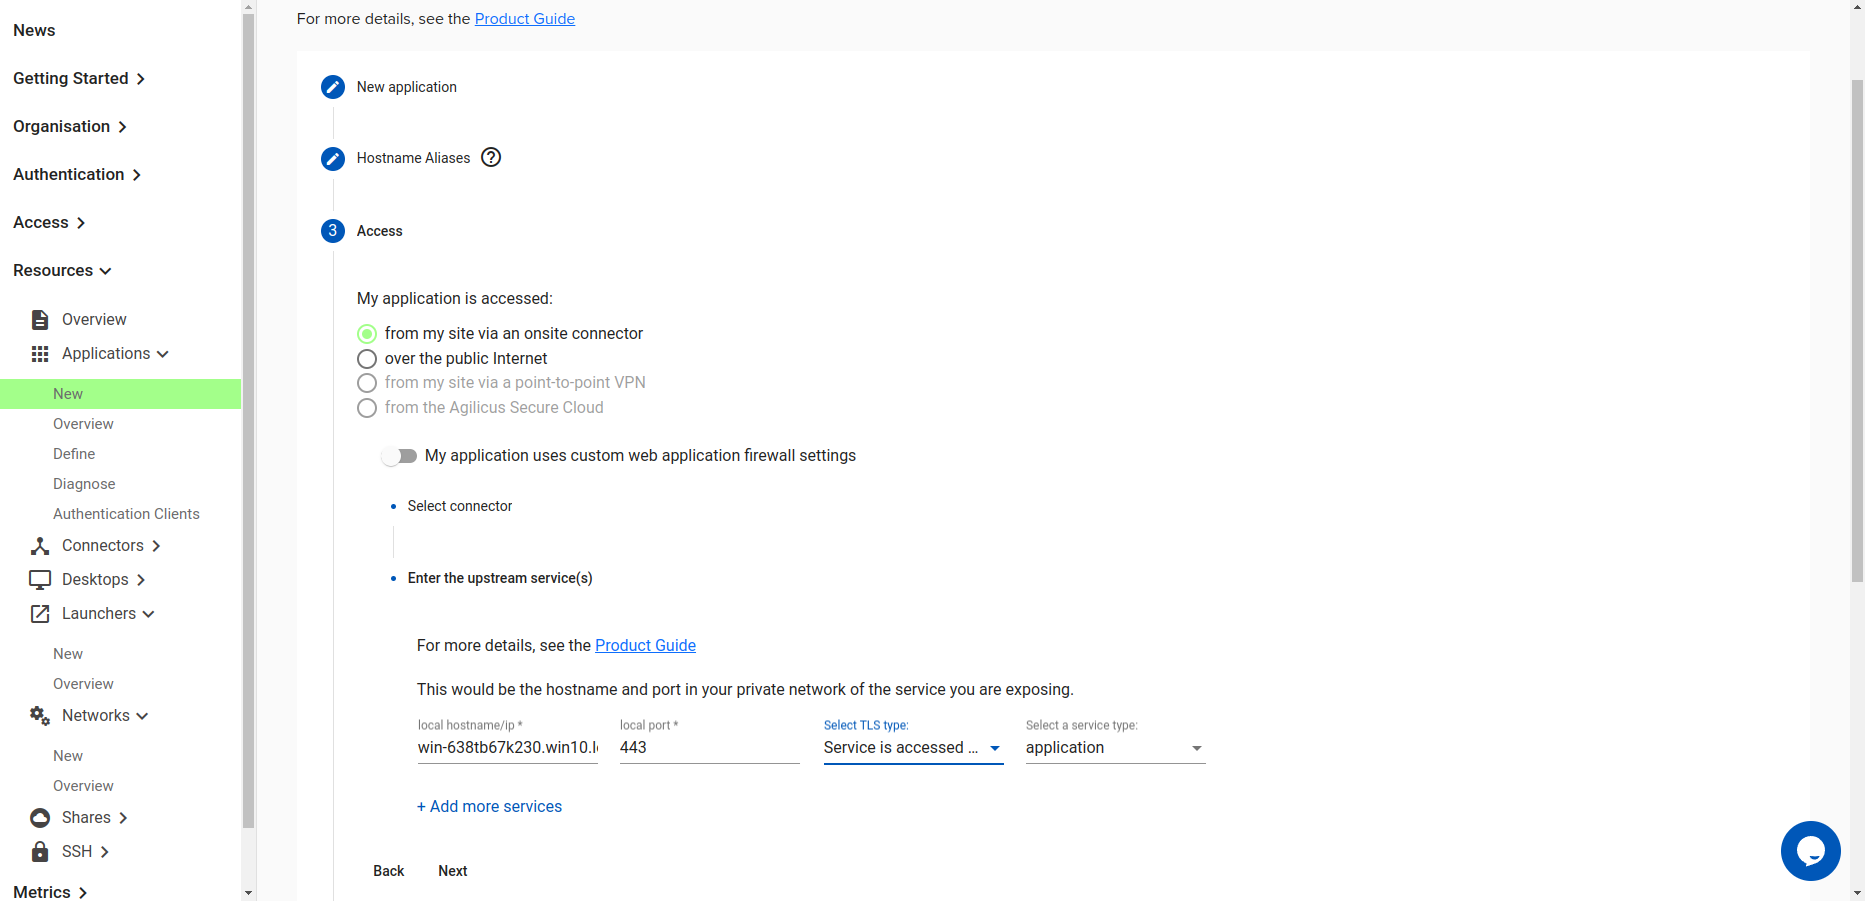Click the Launchers icon
Viewport: 1865px width, 901px height.
(39, 613)
